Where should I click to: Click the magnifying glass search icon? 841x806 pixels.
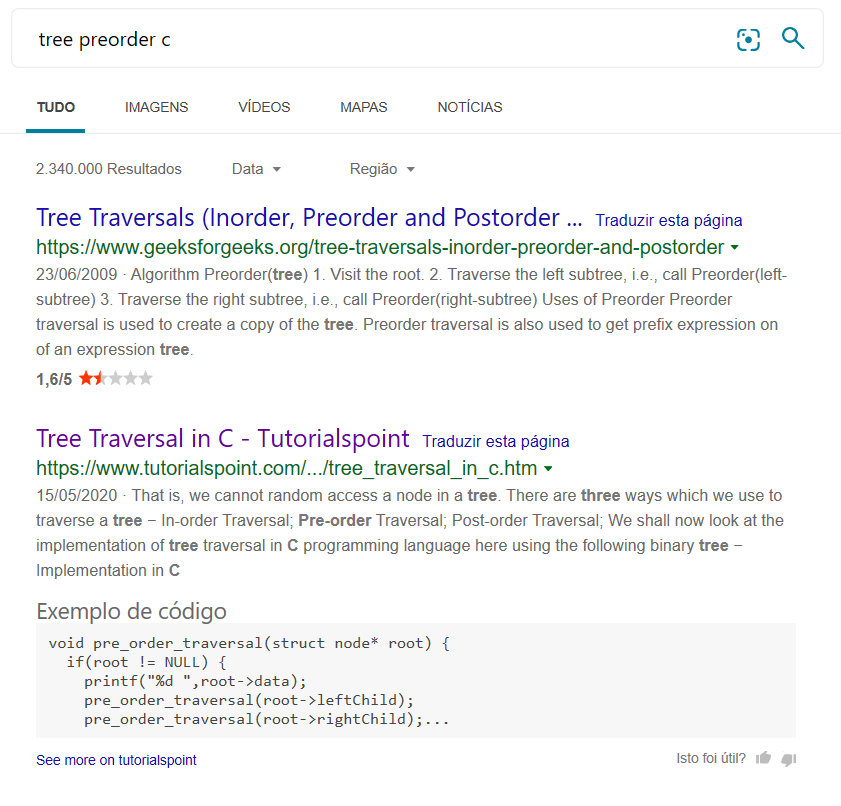point(793,39)
